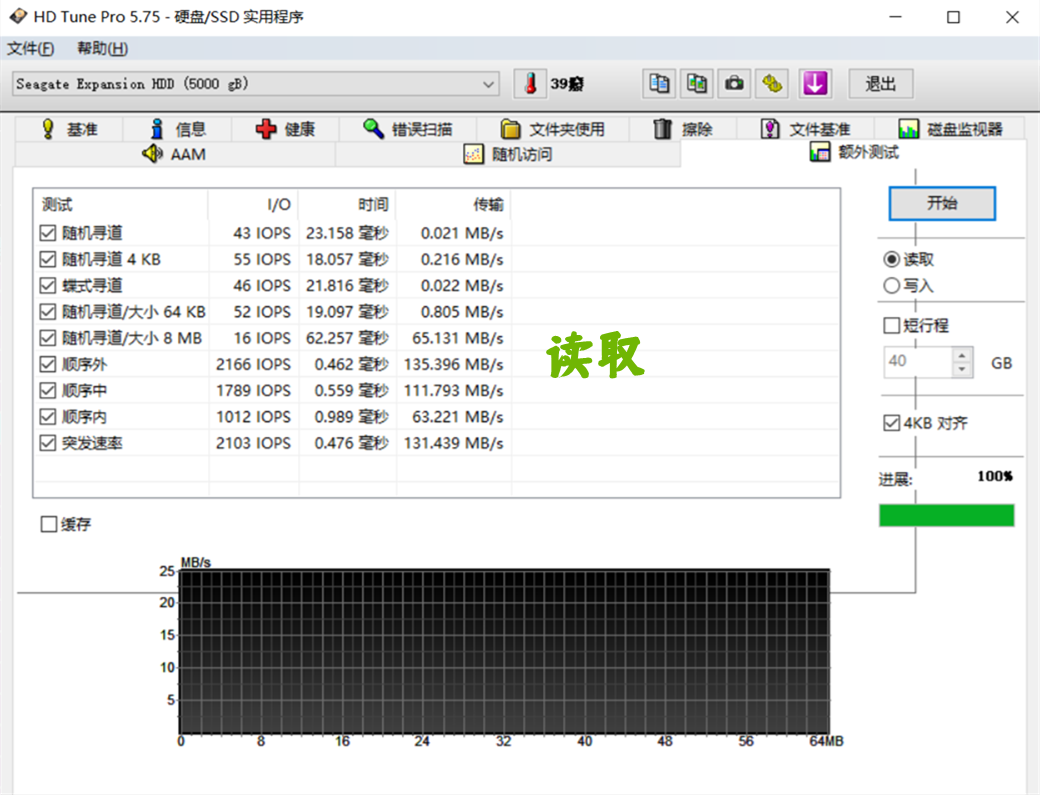Click the HD Tune Pro title bar icon

pos(18,16)
